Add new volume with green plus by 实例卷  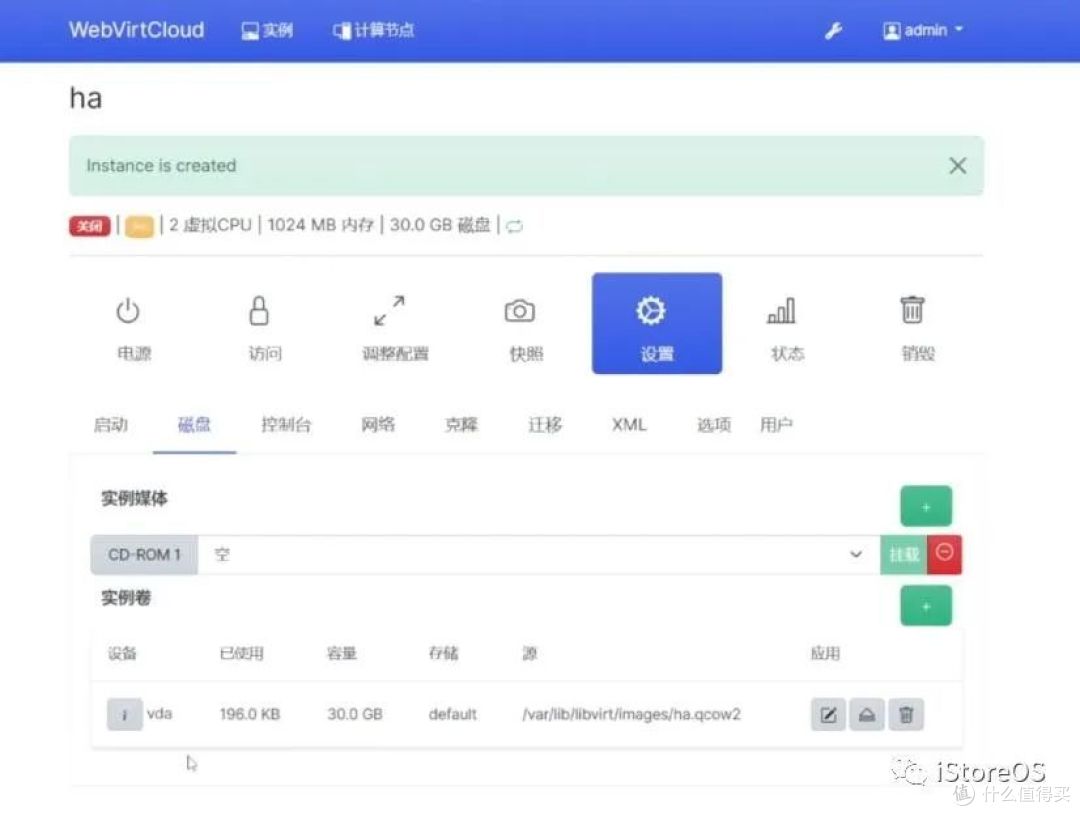(x=926, y=606)
